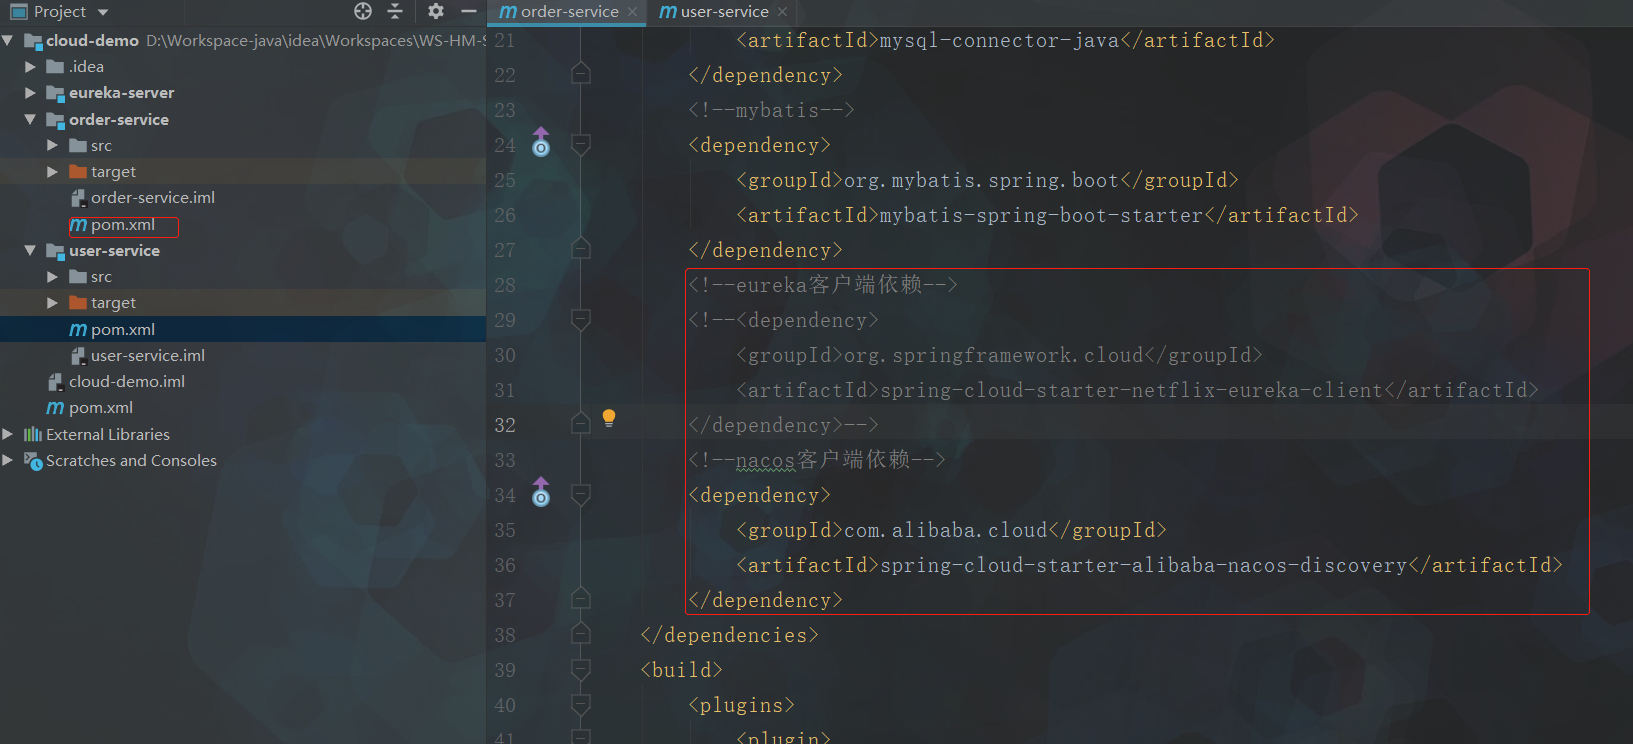Hide the Project tool window
Viewport: 1633px width, 744px height.
[x=468, y=11]
